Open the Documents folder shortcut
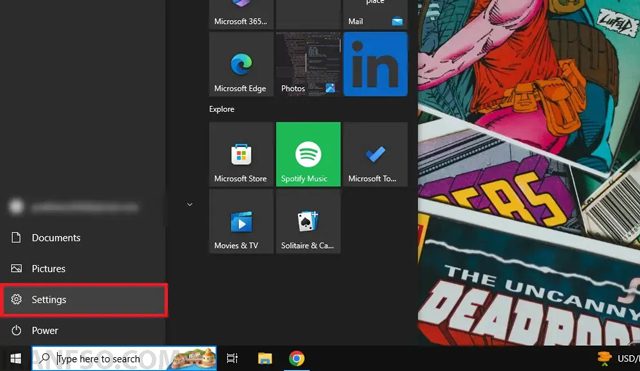The image size is (640, 371). [83, 238]
